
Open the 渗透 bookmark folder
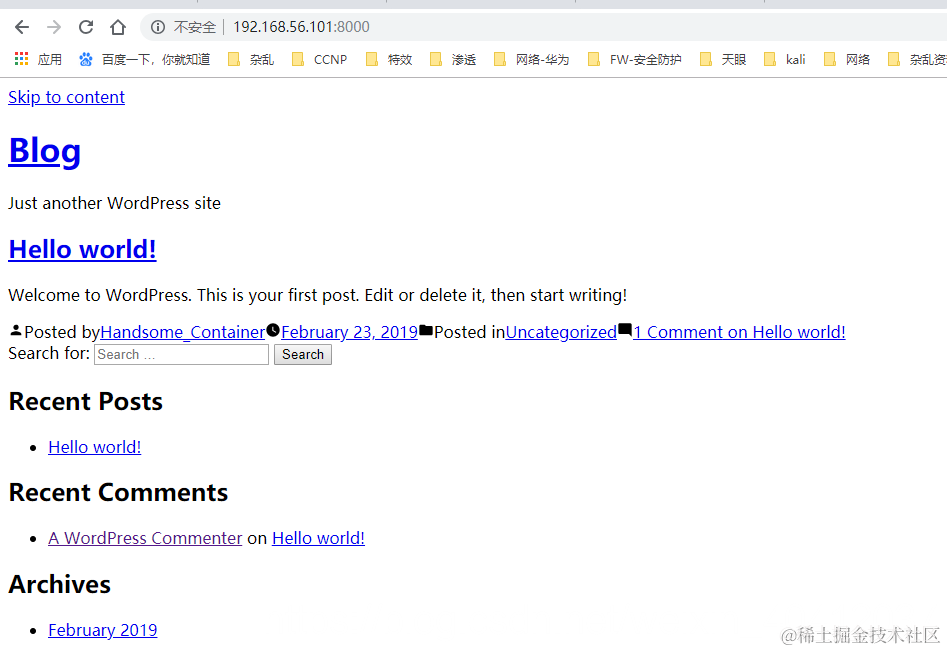[x=453, y=59]
